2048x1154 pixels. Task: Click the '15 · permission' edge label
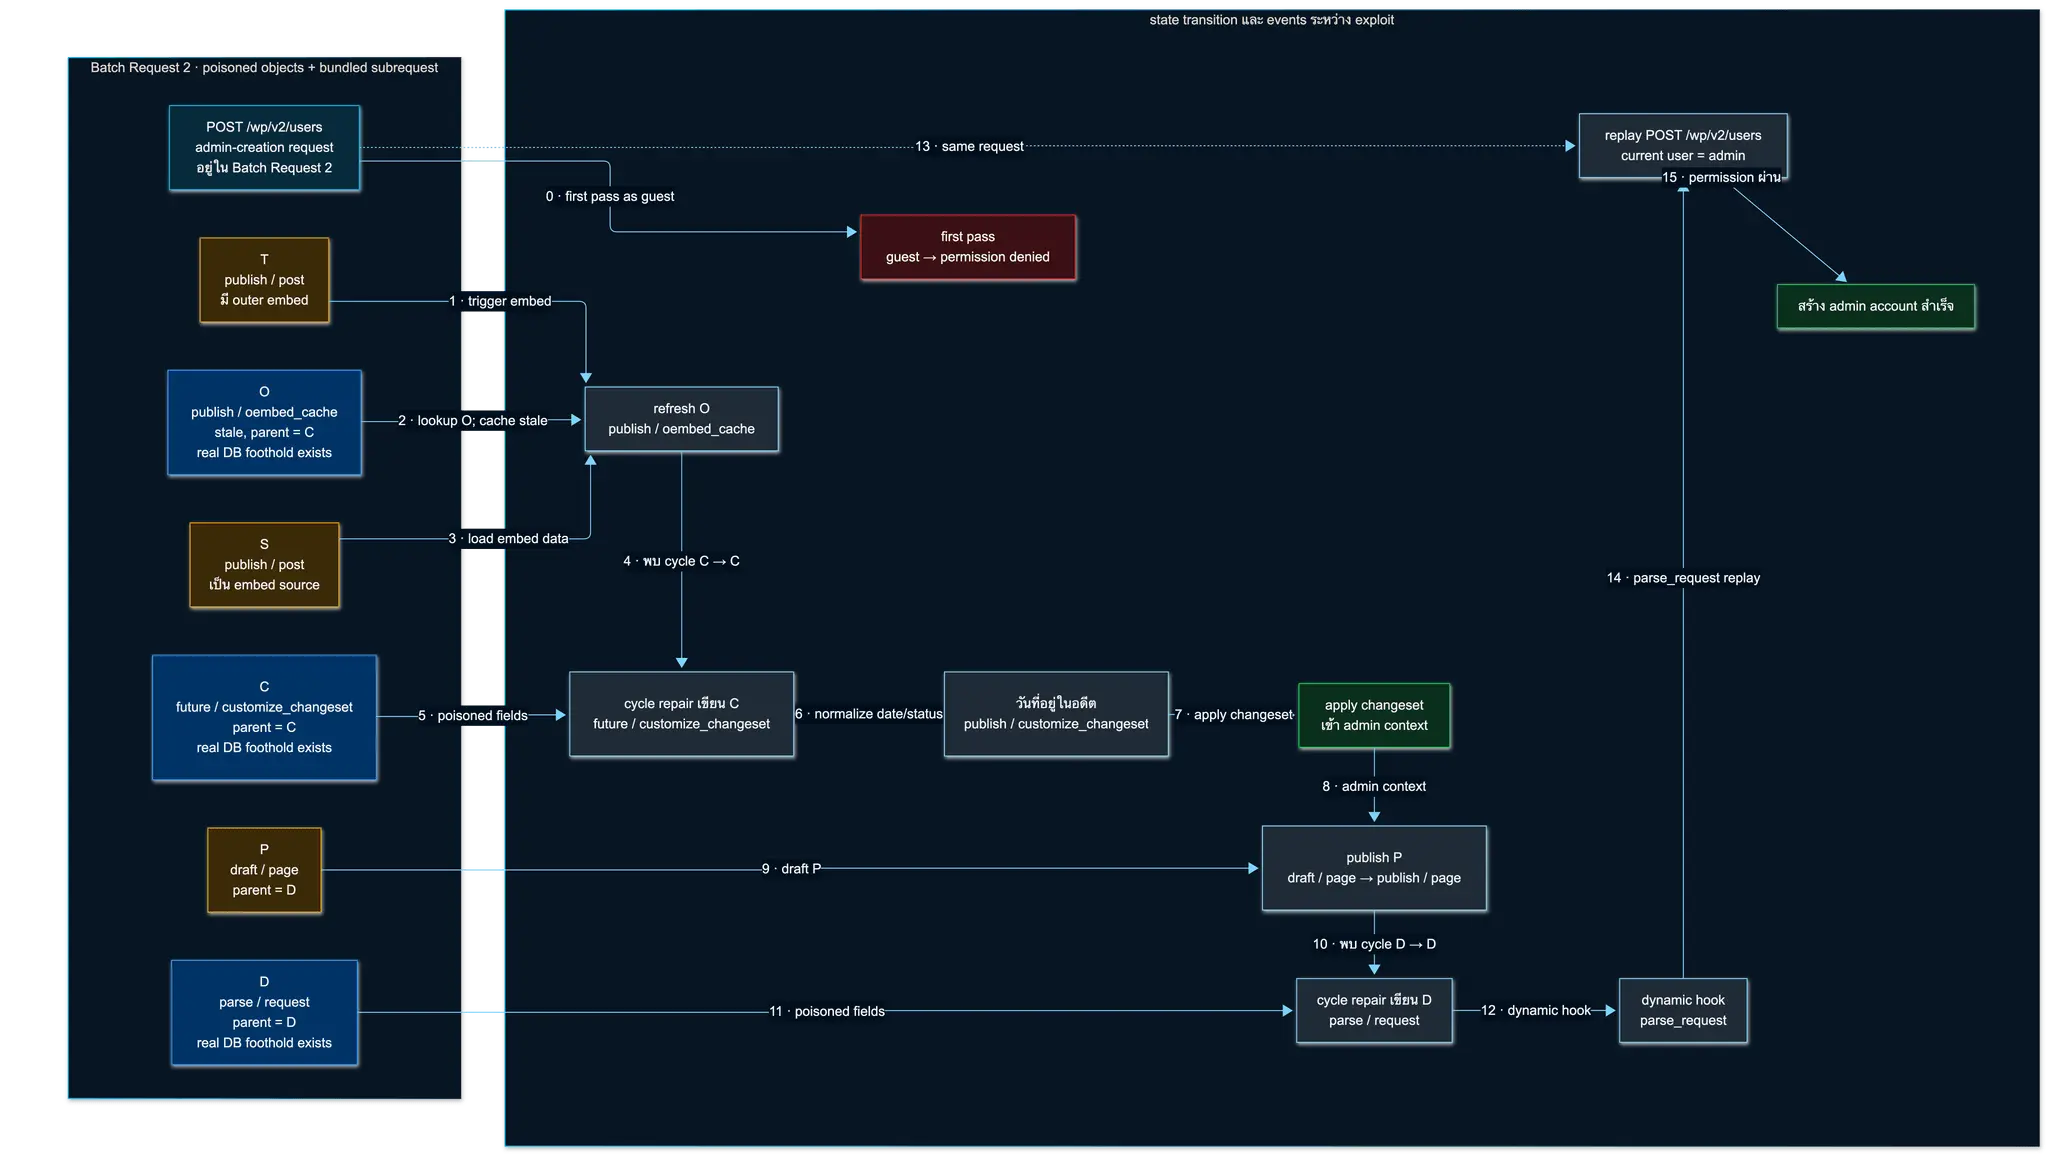(x=1721, y=178)
